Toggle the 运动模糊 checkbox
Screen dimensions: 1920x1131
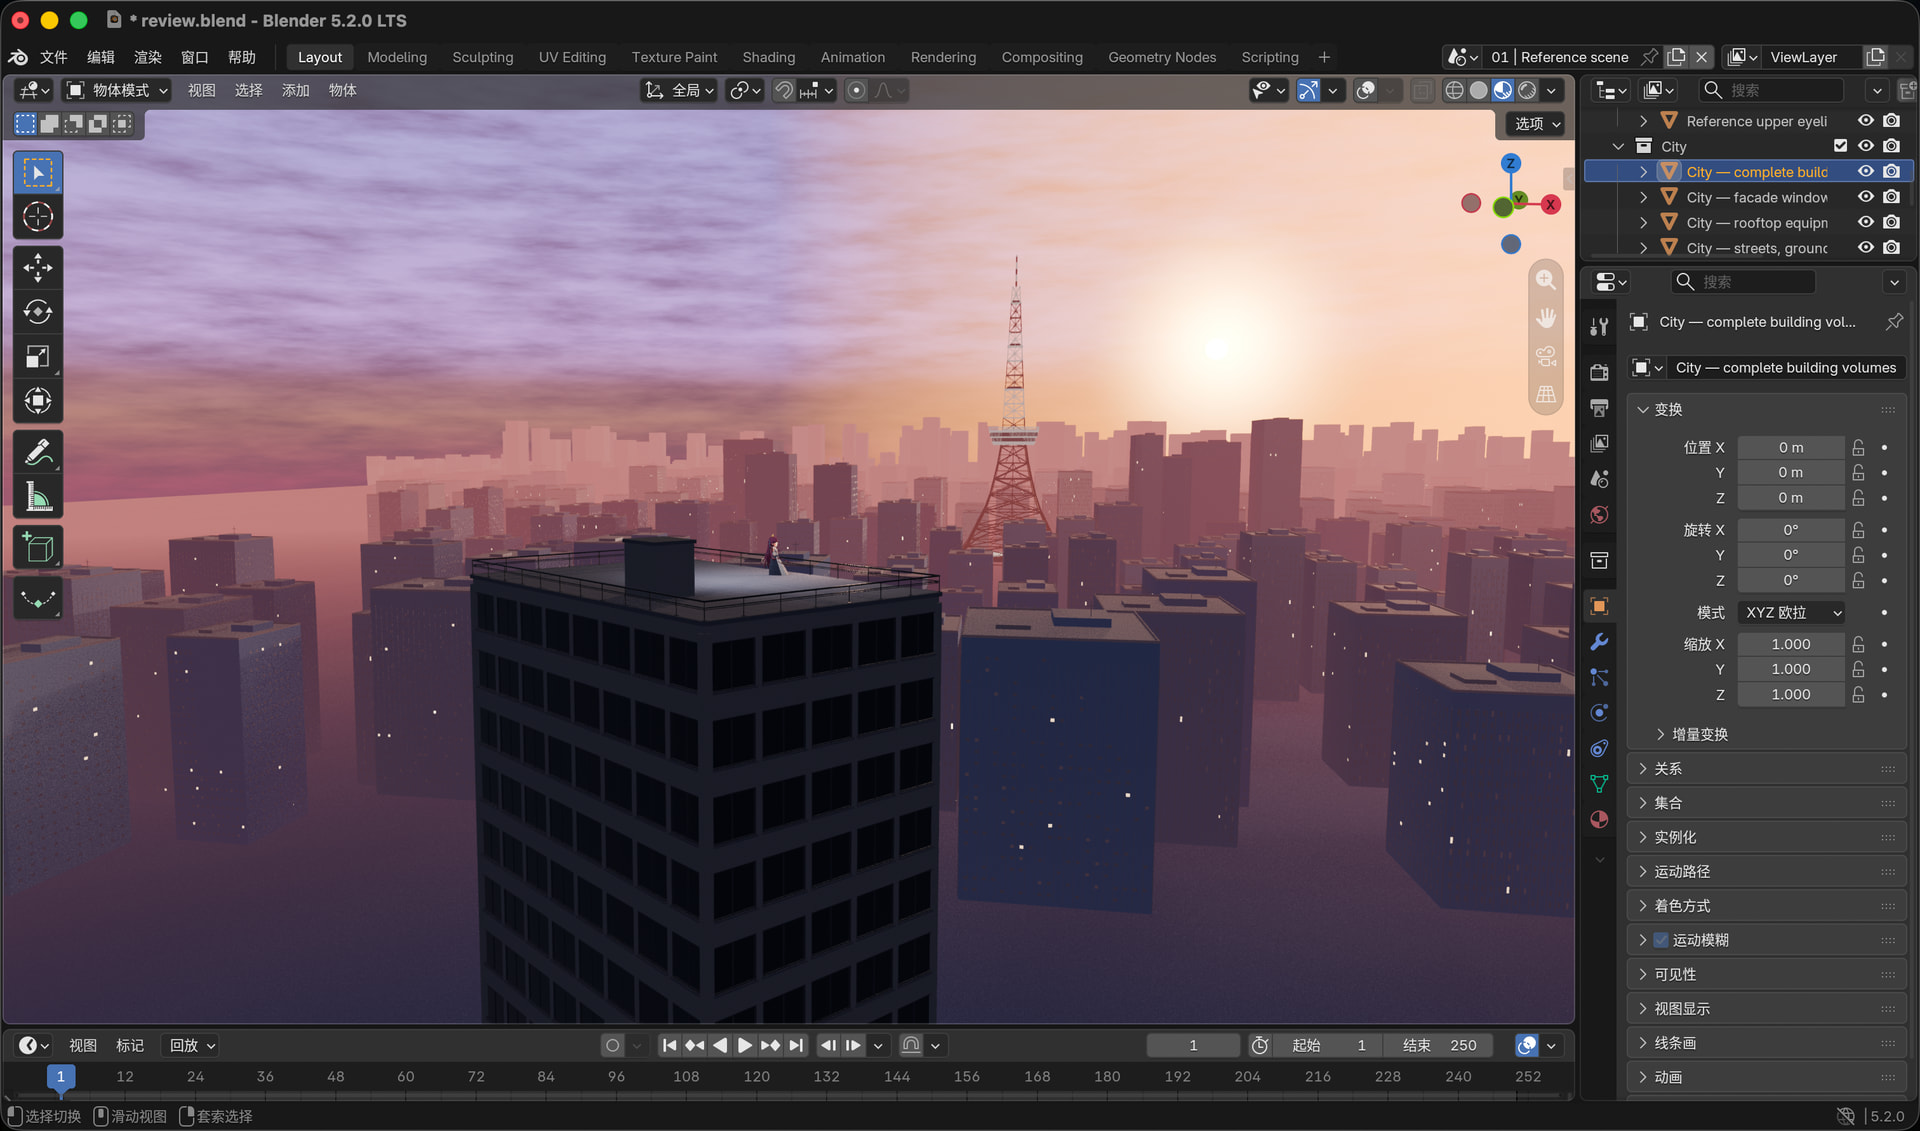pyautogui.click(x=1661, y=940)
